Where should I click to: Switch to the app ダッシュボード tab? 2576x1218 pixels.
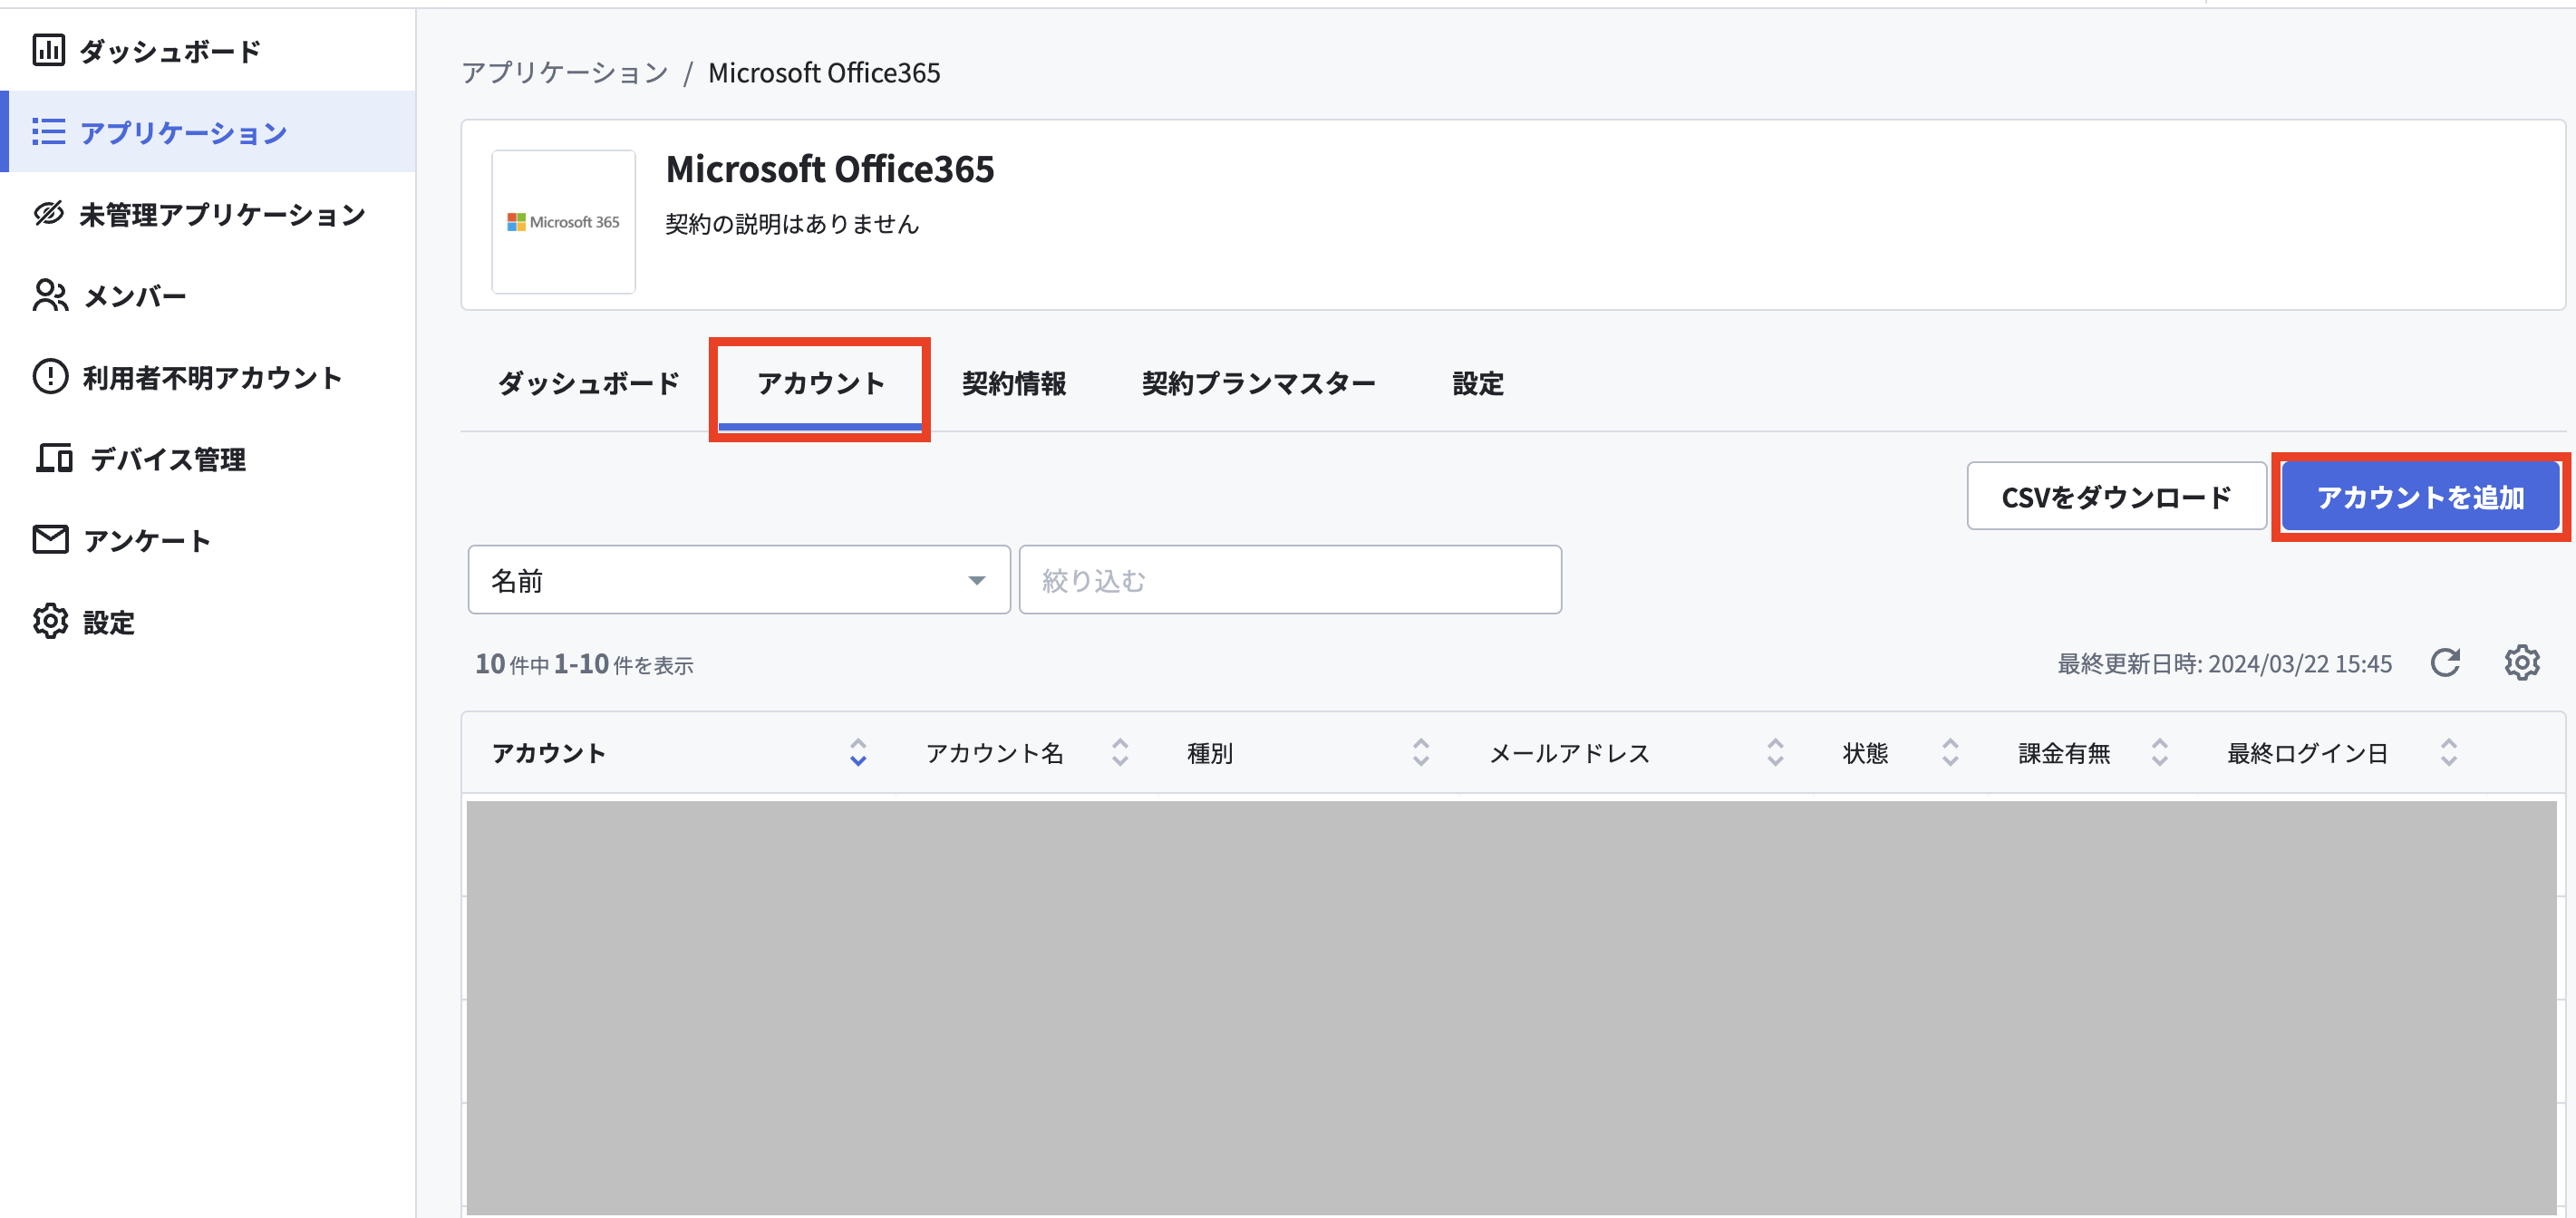click(x=589, y=384)
